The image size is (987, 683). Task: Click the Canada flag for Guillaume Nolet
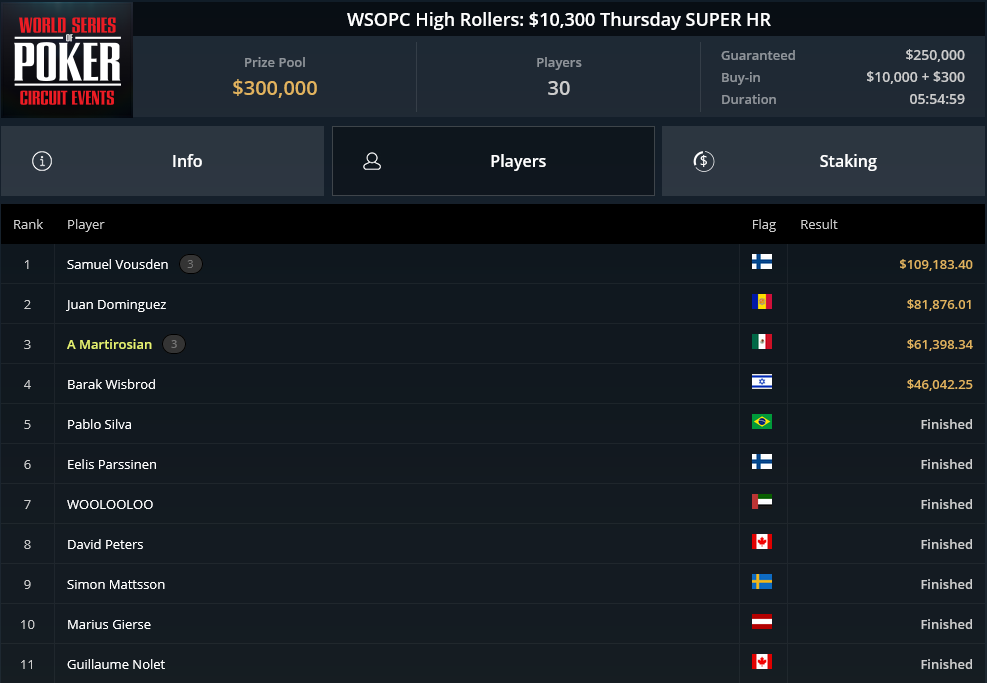[762, 662]
